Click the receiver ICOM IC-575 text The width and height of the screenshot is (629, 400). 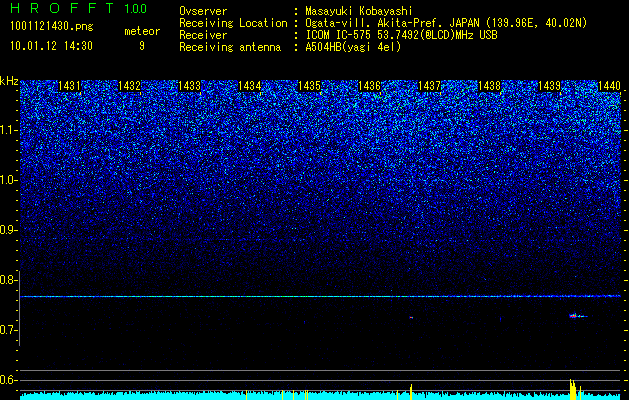pyautogui.click(x=401, y=35)
